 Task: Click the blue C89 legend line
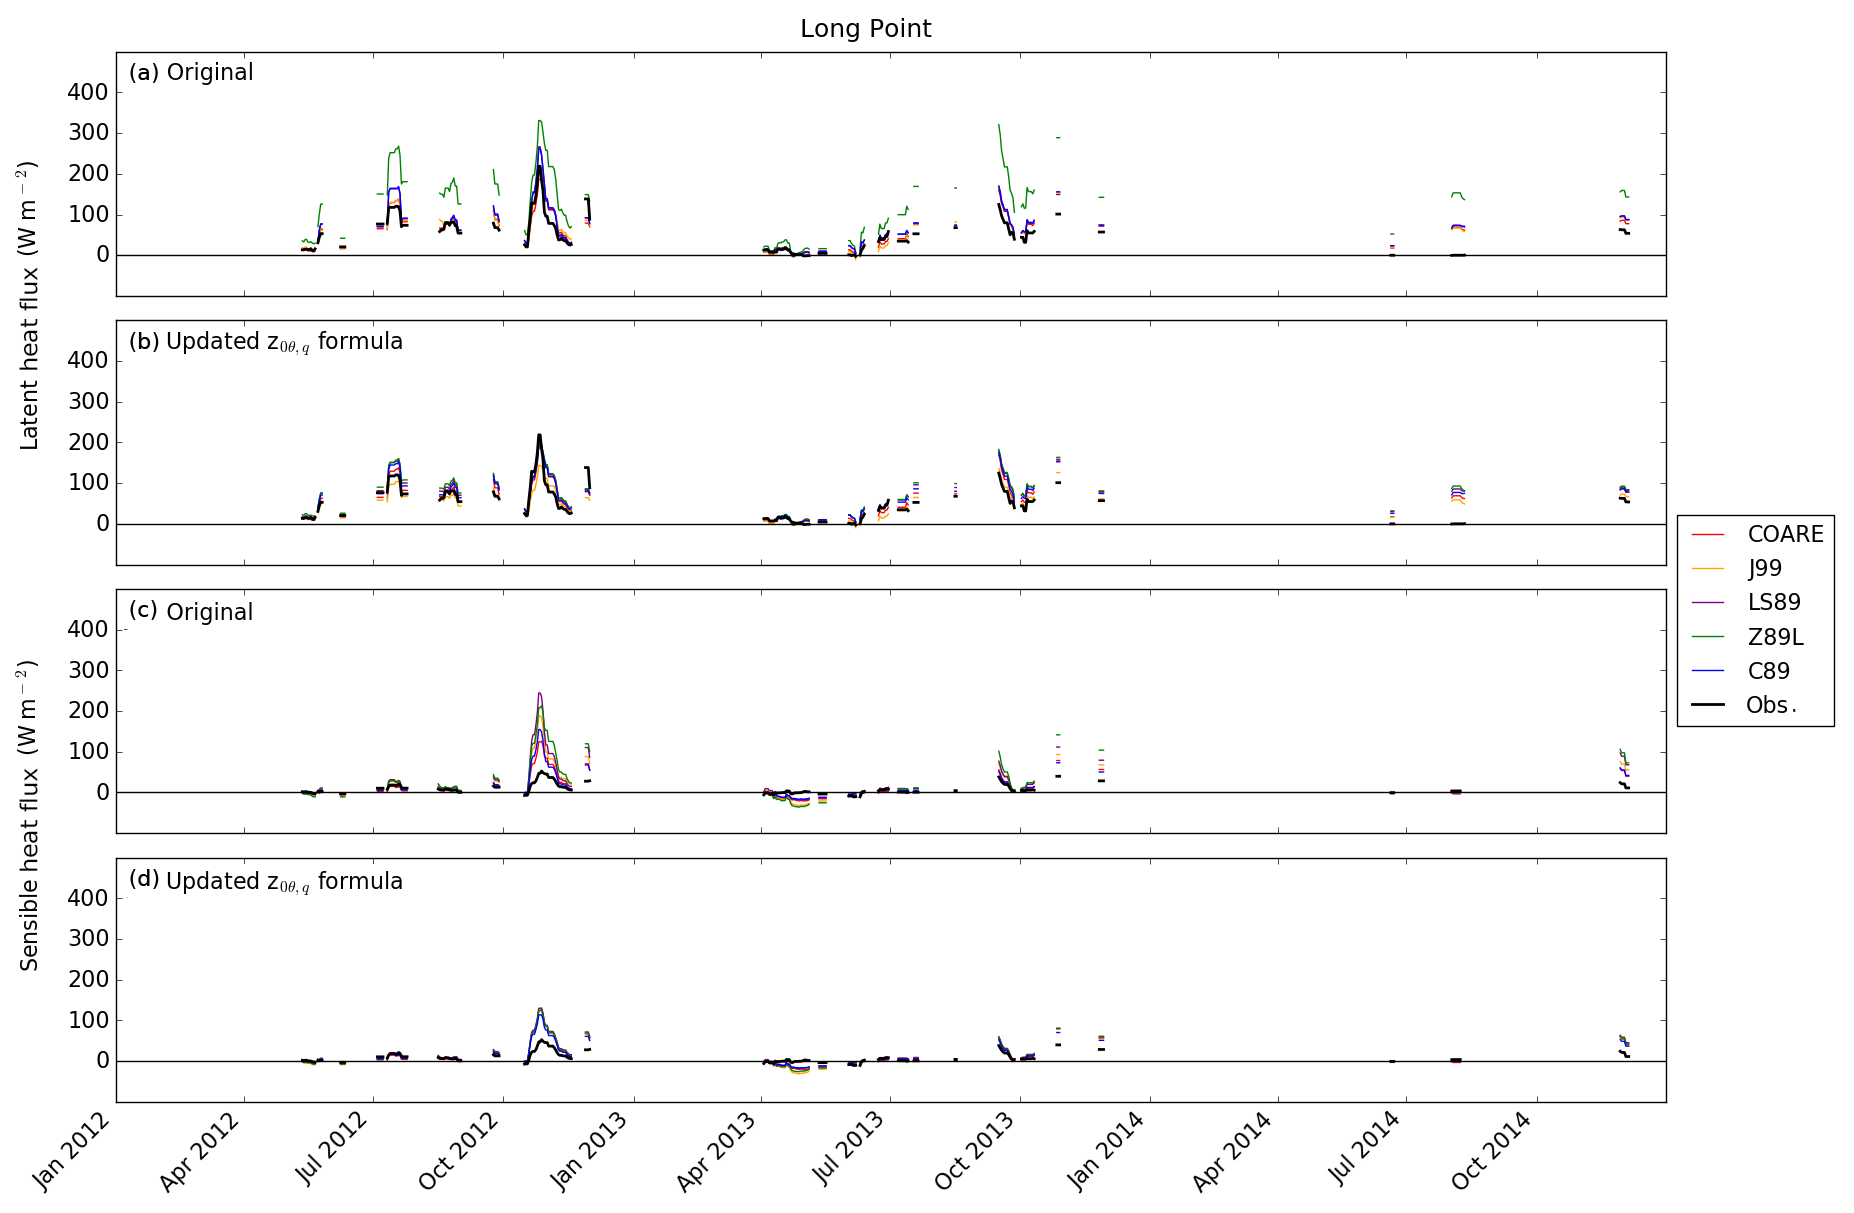[1708, 671]
